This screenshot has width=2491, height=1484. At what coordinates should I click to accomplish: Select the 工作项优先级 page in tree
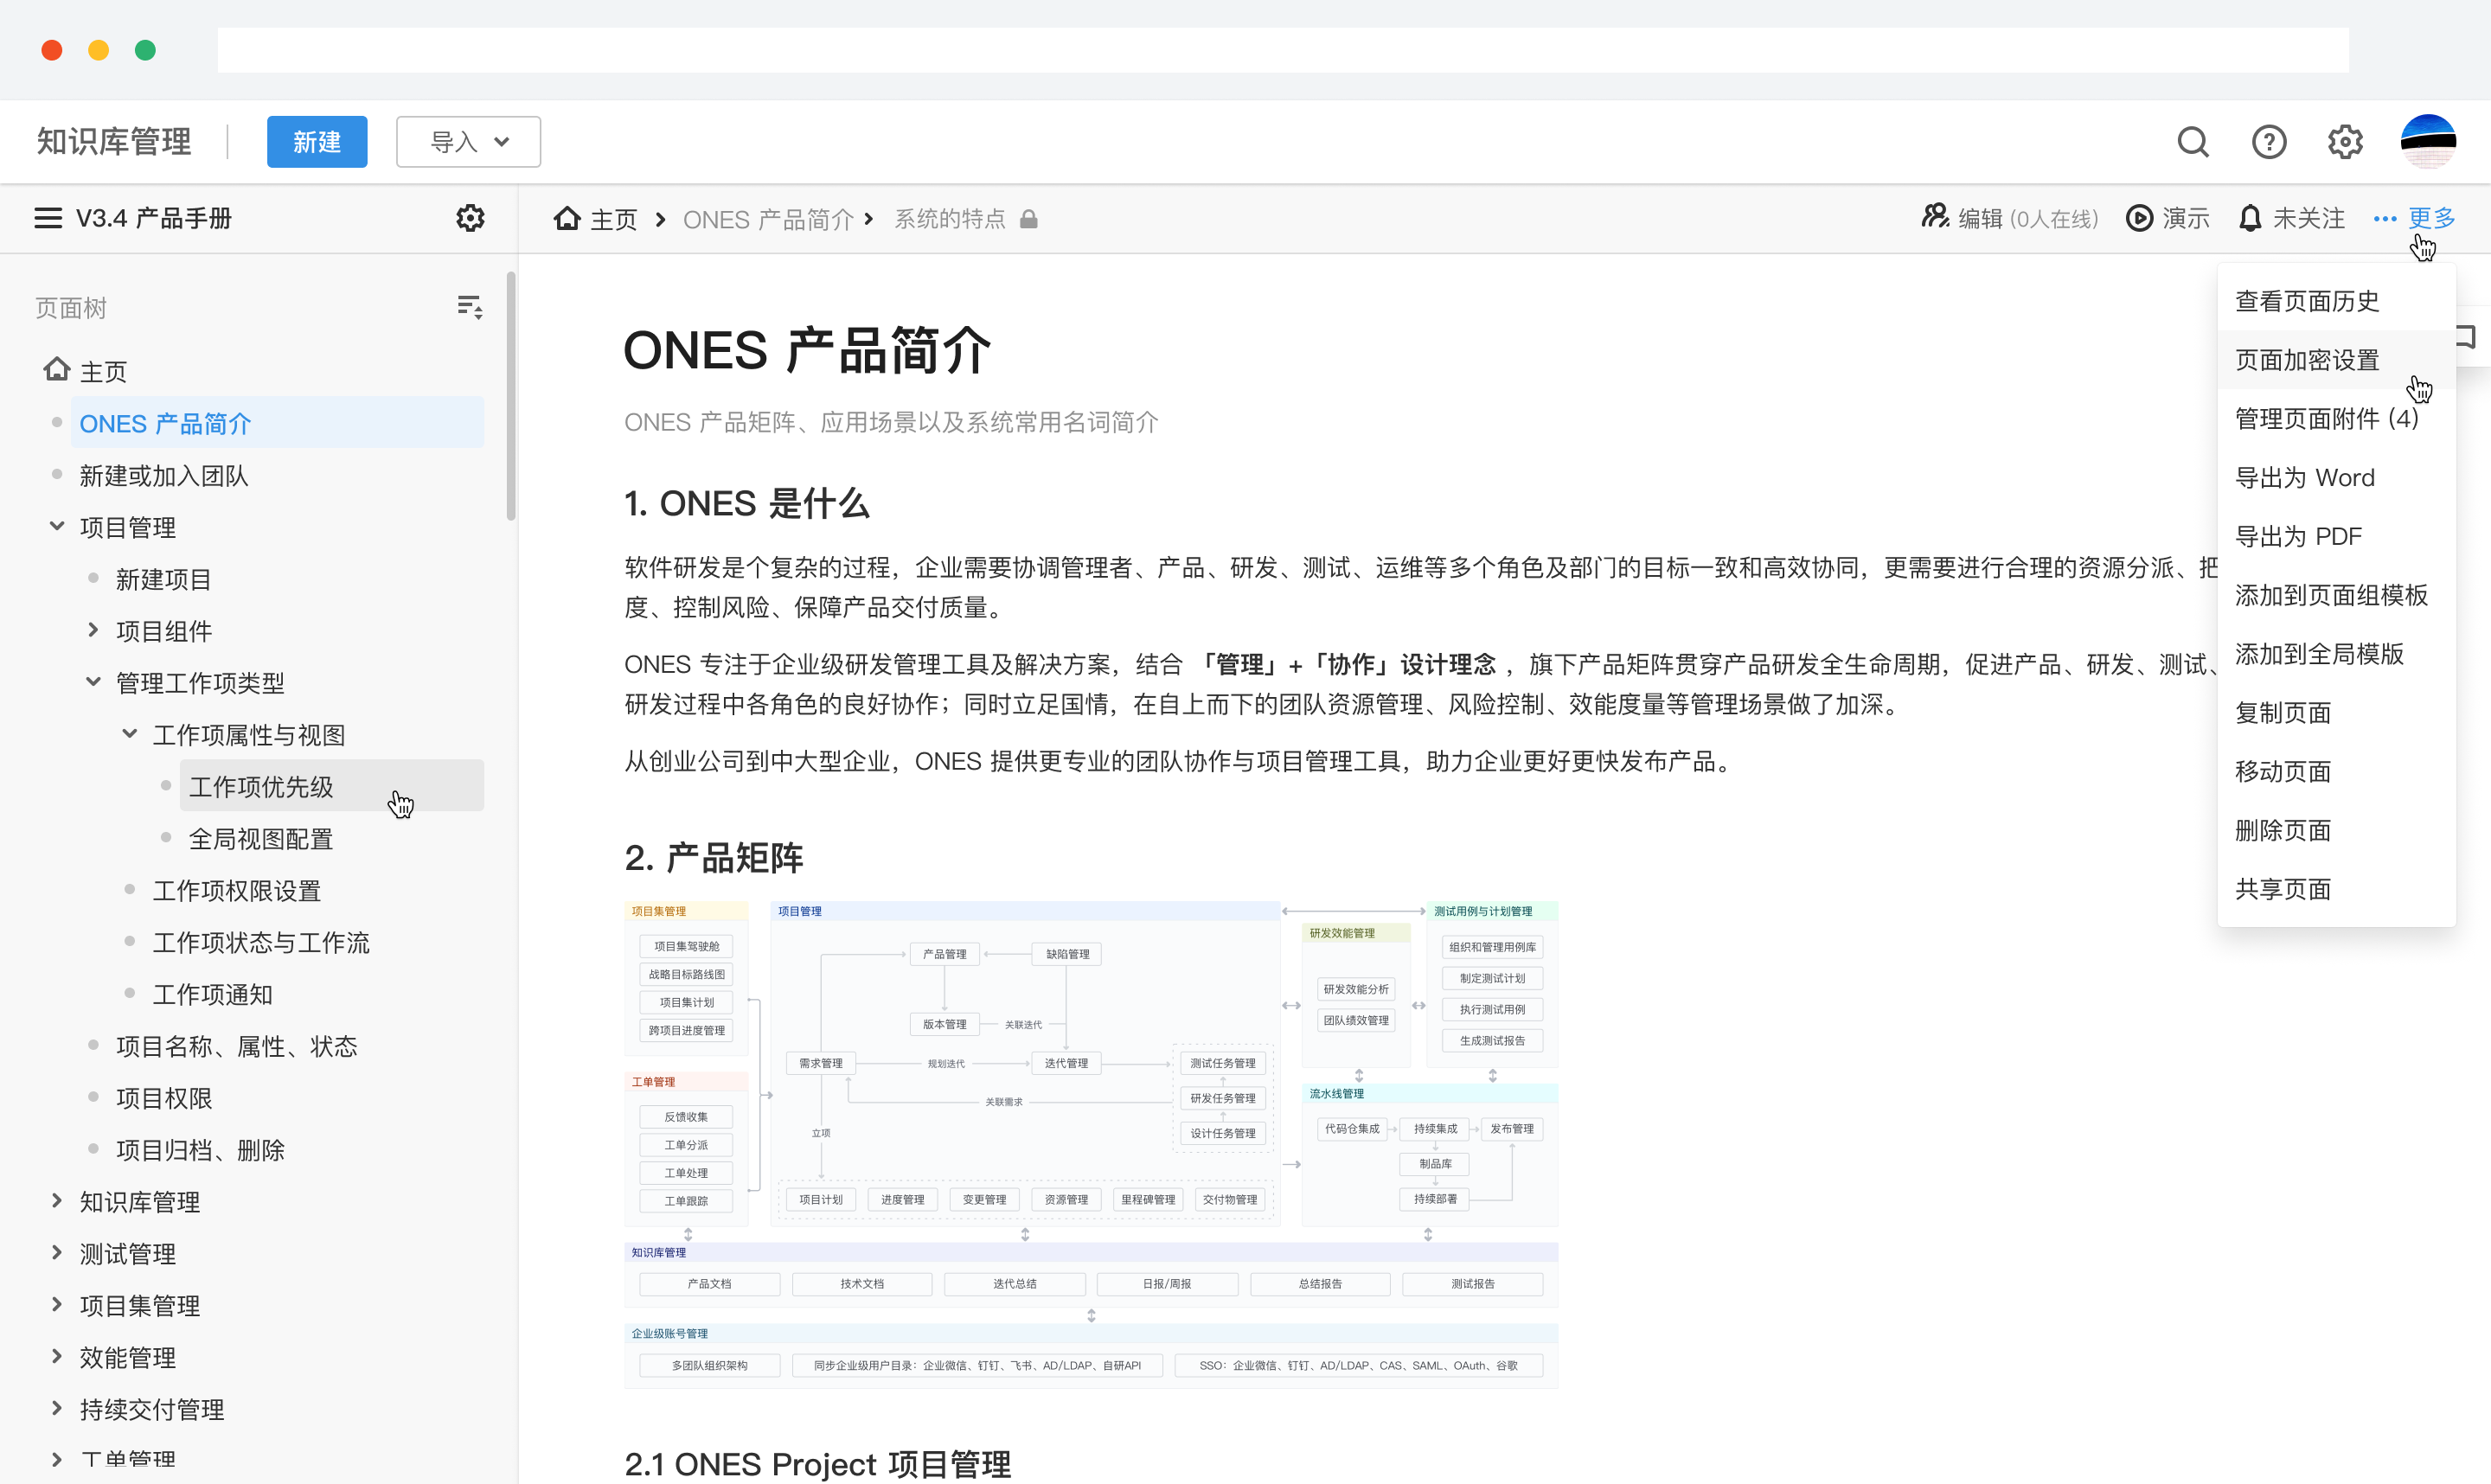pos(262,787)
